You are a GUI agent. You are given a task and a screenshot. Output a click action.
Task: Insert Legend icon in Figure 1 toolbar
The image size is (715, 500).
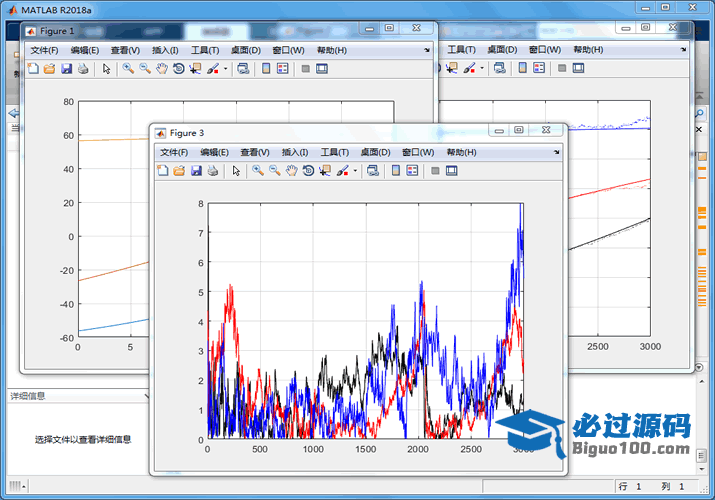[283, 69]
